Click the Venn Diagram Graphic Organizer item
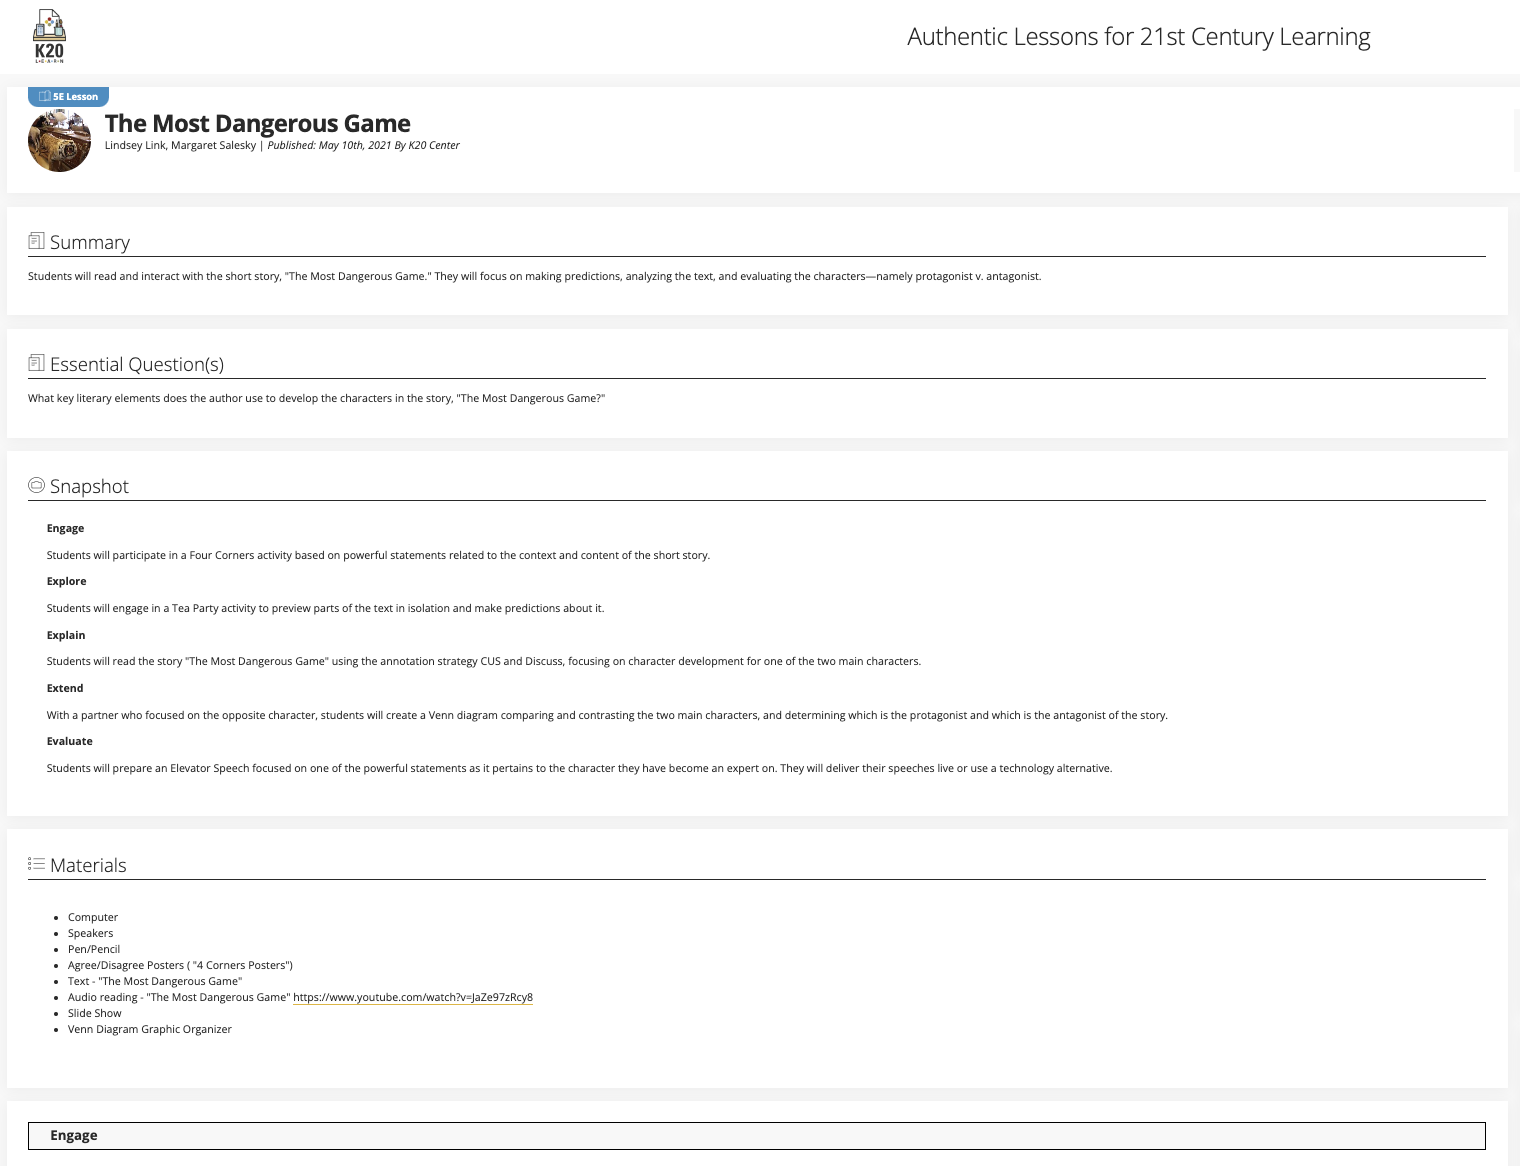 pyautogui.click(x=149, y=1029)
